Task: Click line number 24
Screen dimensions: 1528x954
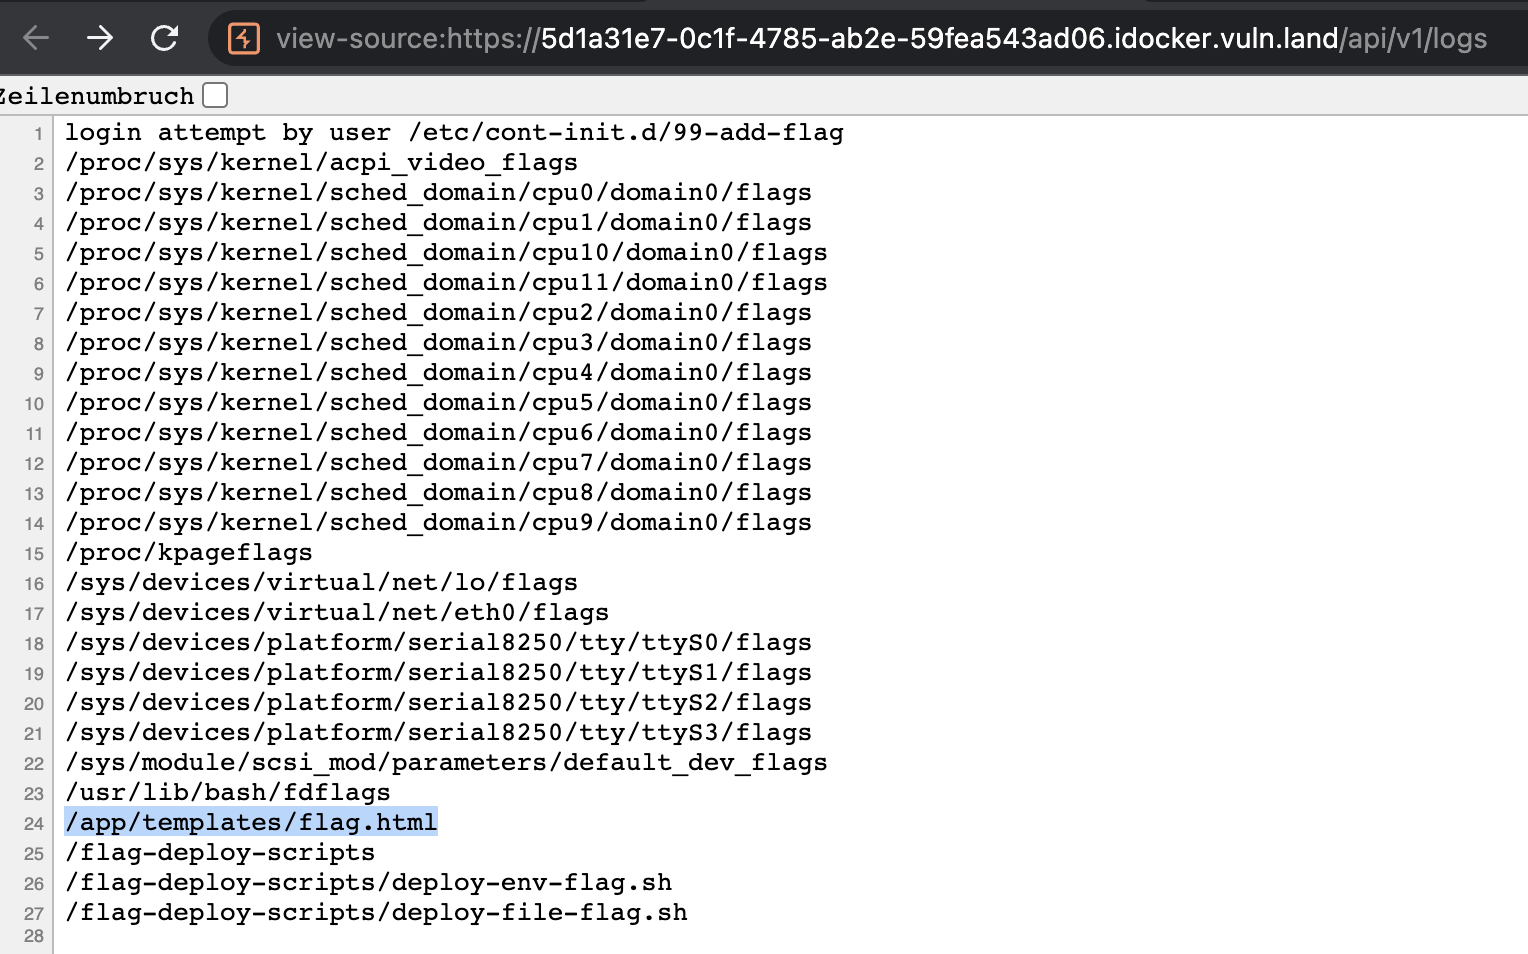Action: 33,823
